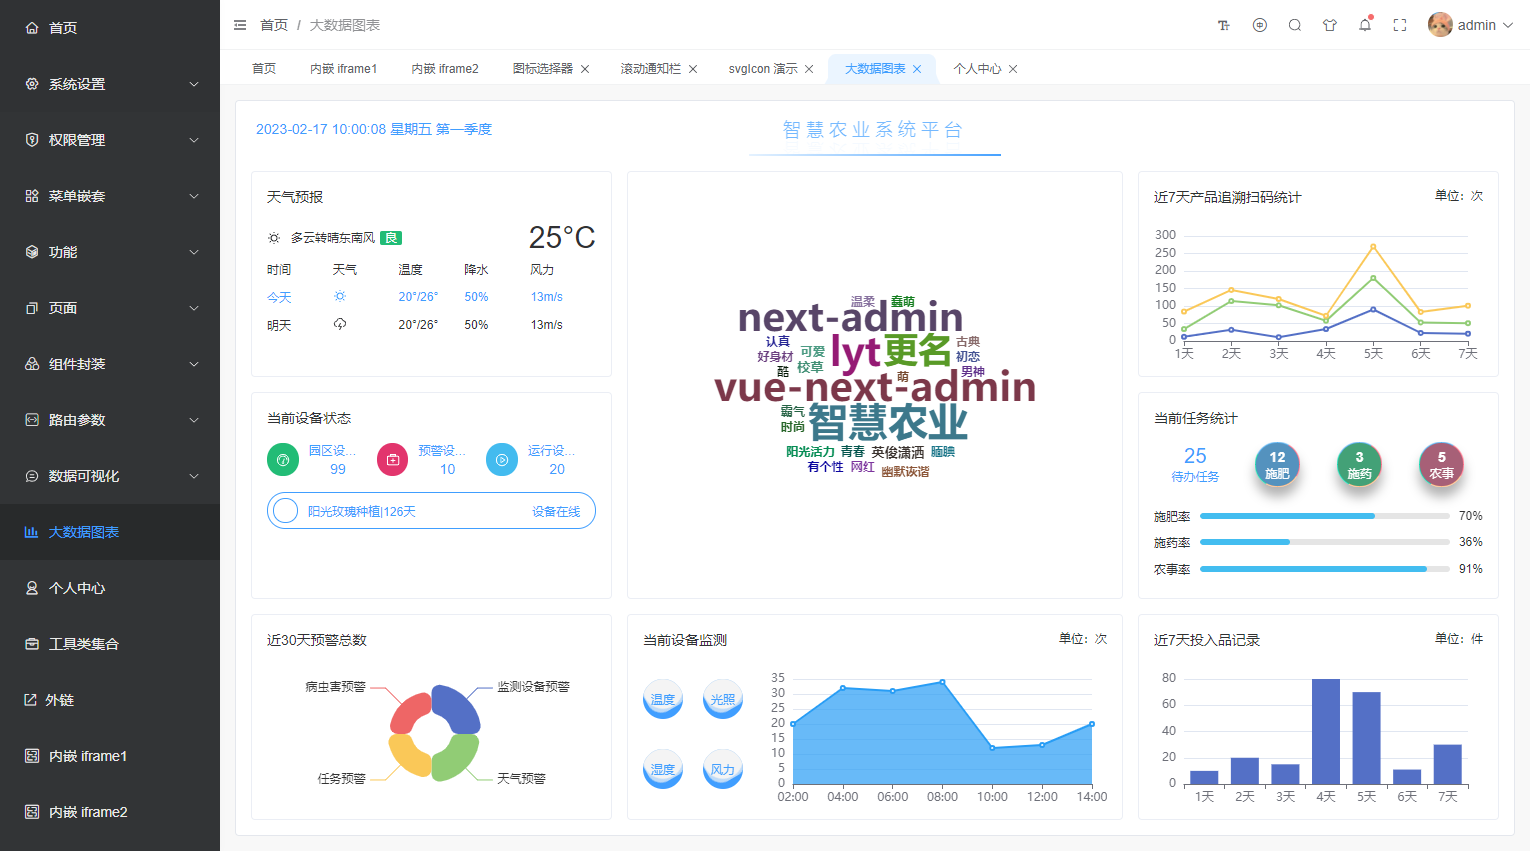This screenshot has height=851, width=1530.
Task: Click the 首页 home icon in sidebar
Action: [32, 28]
